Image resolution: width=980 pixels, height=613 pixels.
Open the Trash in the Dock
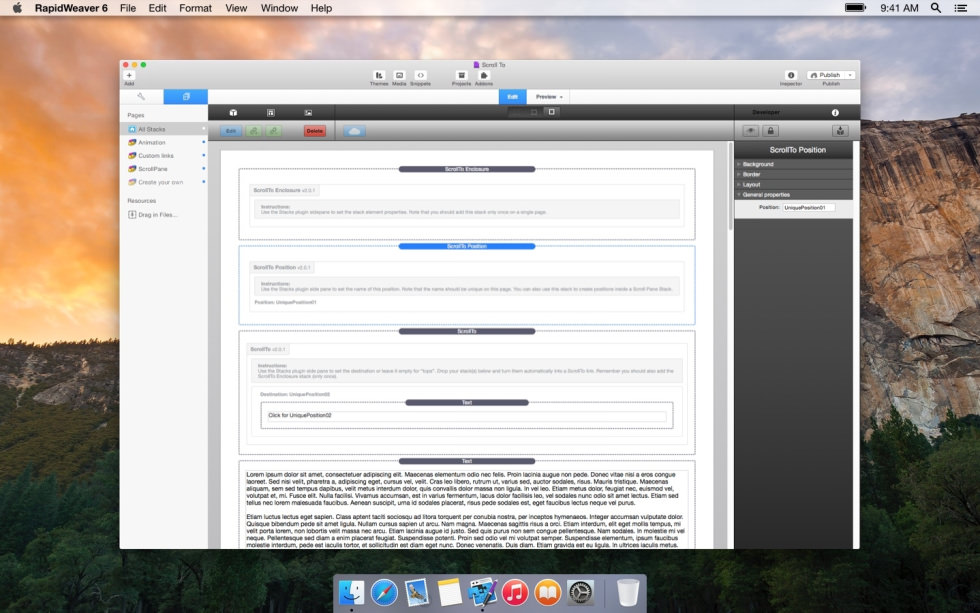628,592
